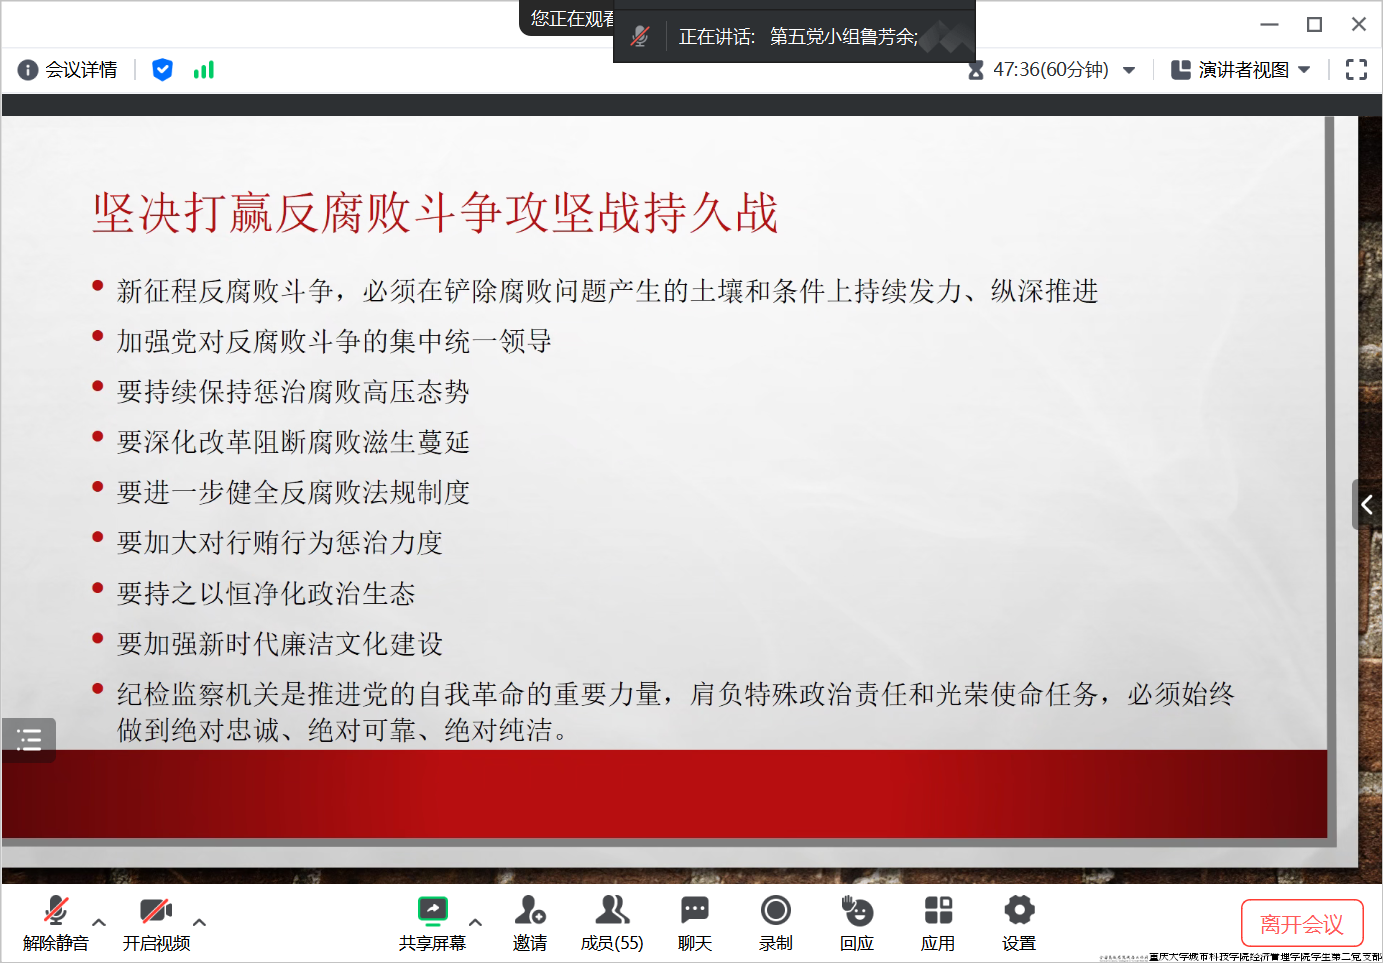This screenshot has width=1383, height=963.
Task: Expand the 47:36 meeting timer dropdown
Action: click(1129, 70)
